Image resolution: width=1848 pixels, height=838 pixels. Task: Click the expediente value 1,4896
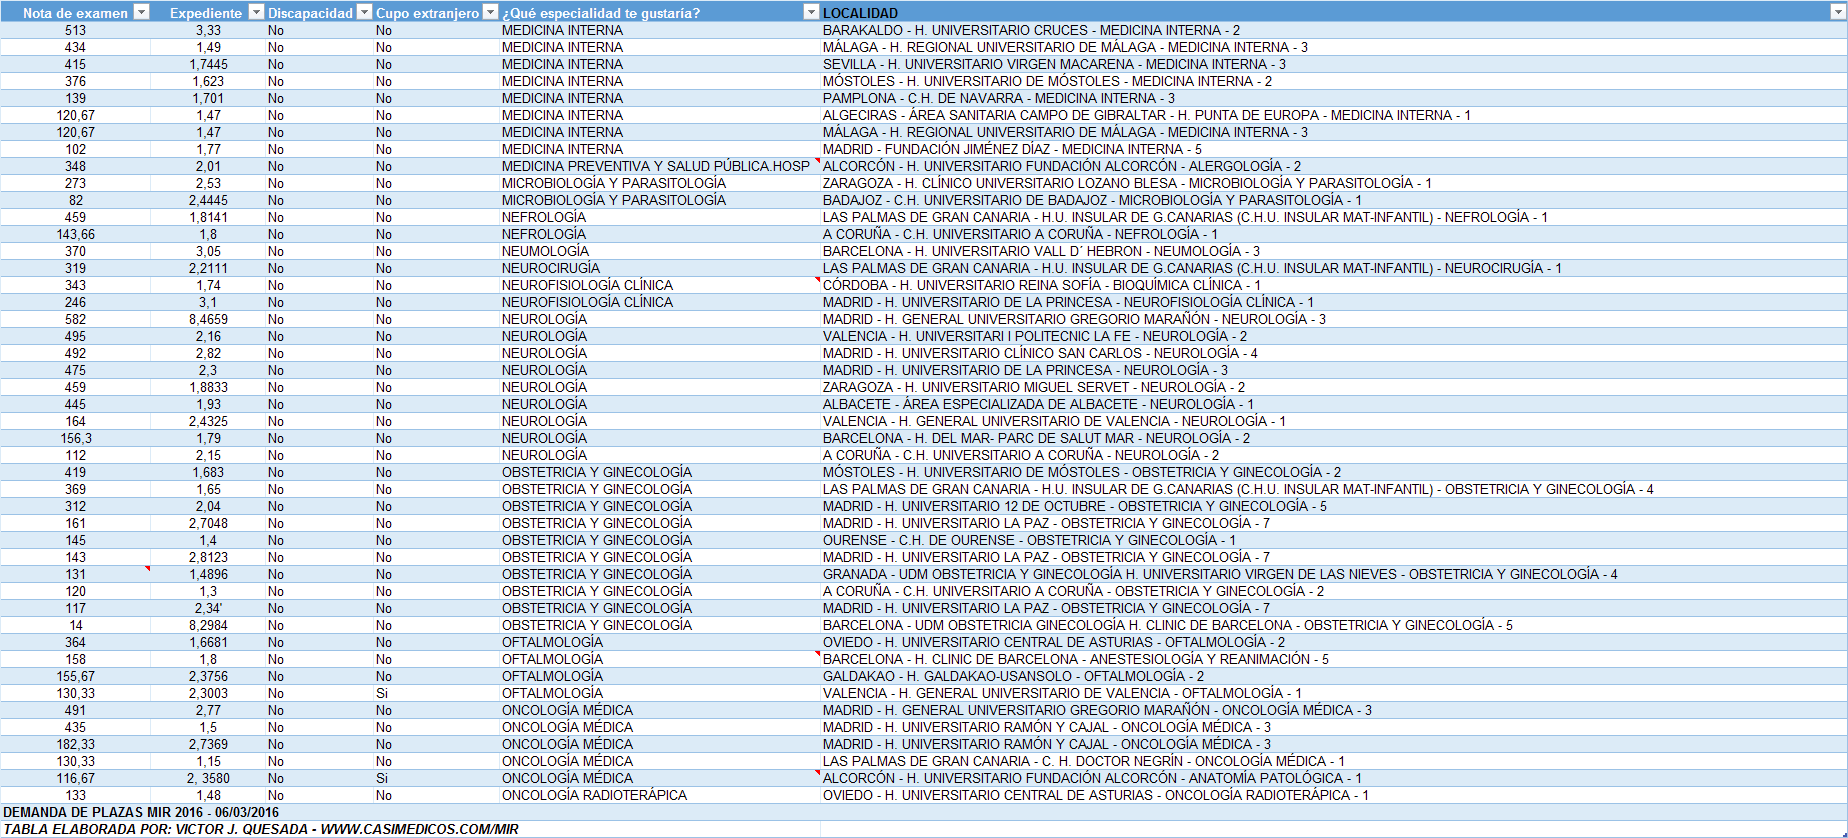click(x=208, y=574)
